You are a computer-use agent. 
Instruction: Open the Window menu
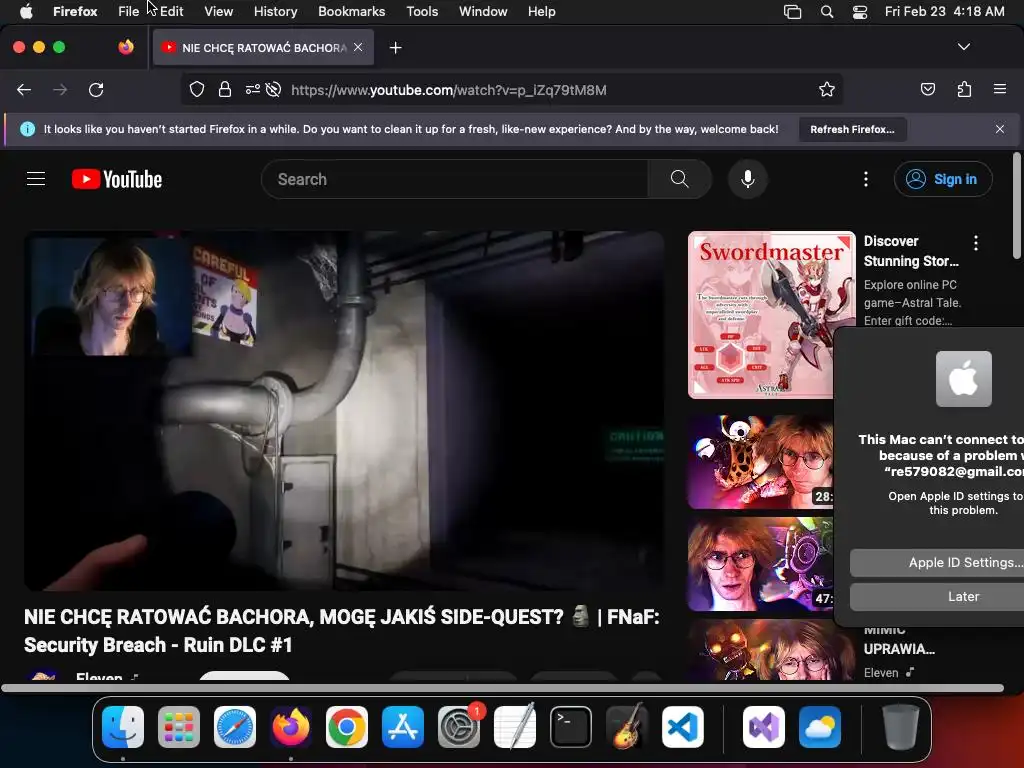pos(483,11)
